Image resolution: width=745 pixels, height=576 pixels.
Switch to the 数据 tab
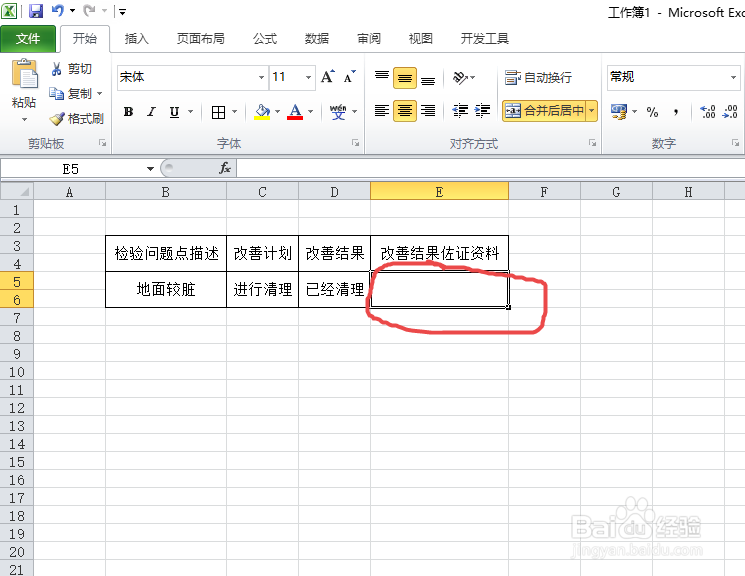click(316, 38)
